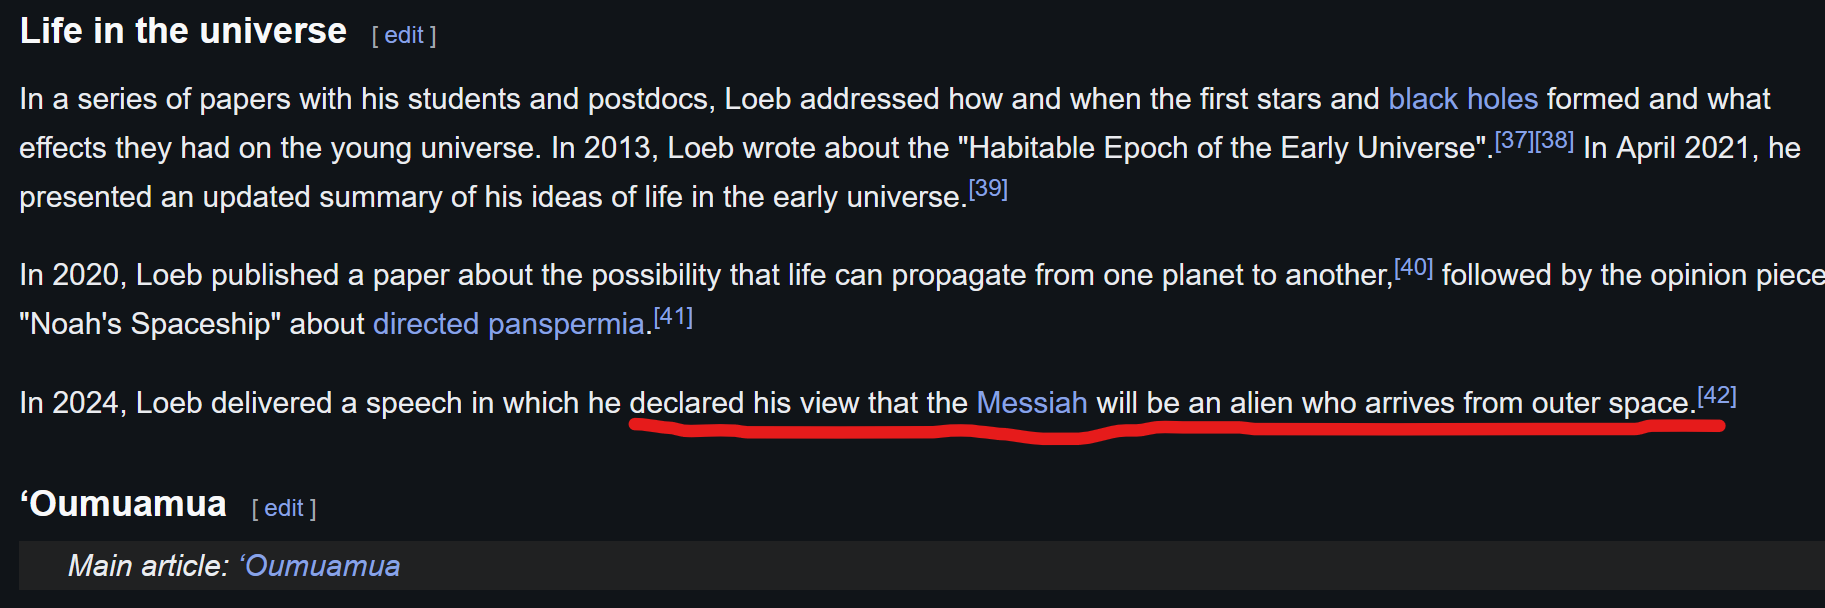Screen dimensions: 1825x608
Task: Jump to footnote 39
Action: point(988,189)
